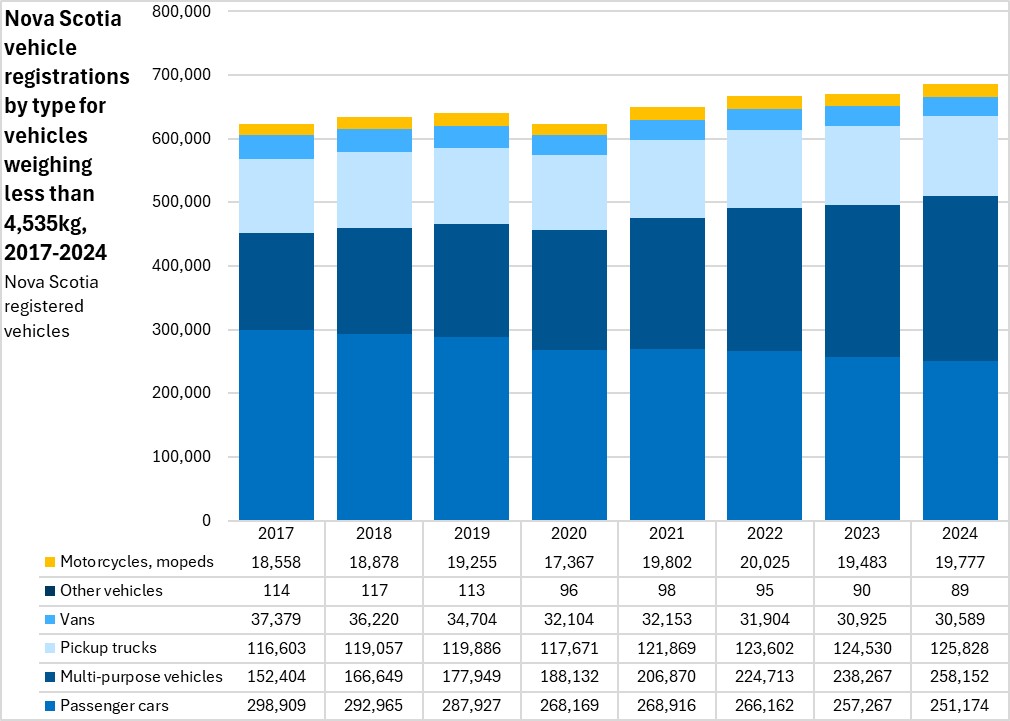Select the 2022 vans bar segment

tap(765, 119)
